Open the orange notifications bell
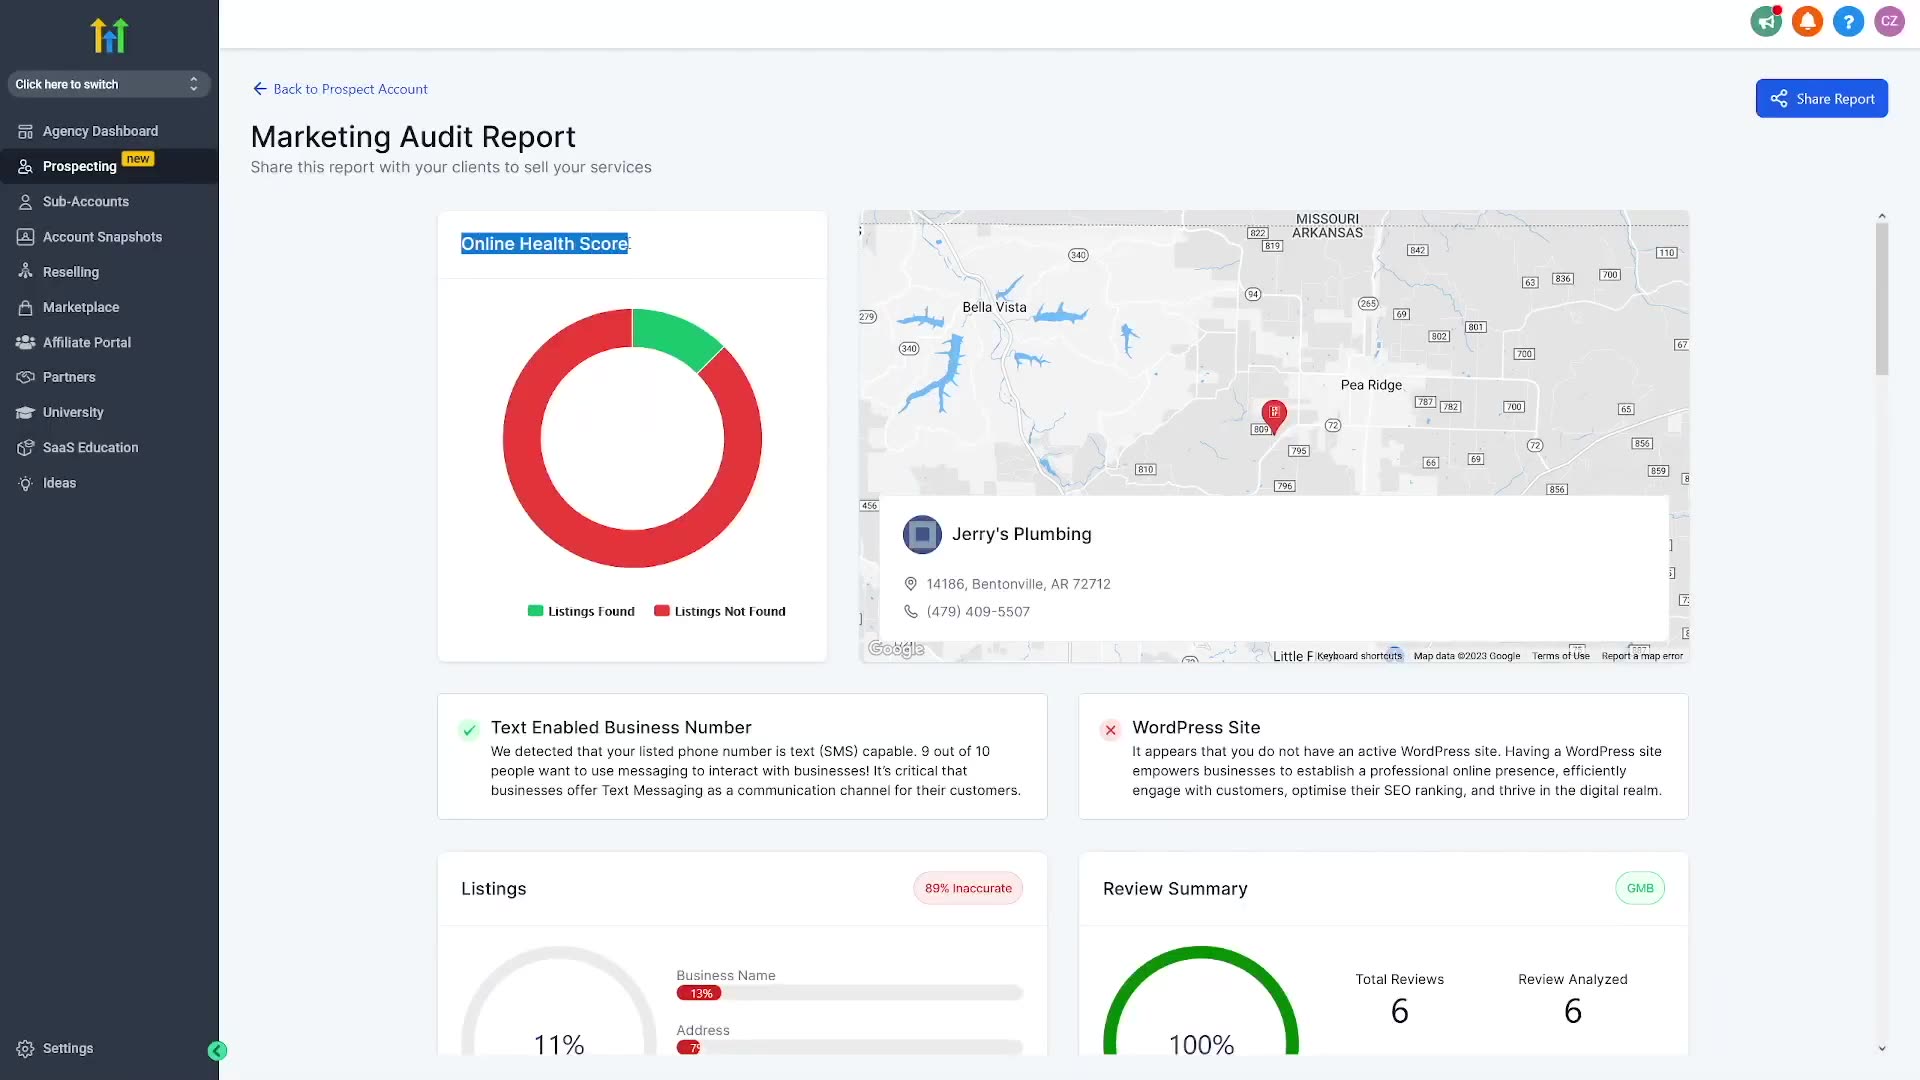 1808,21
